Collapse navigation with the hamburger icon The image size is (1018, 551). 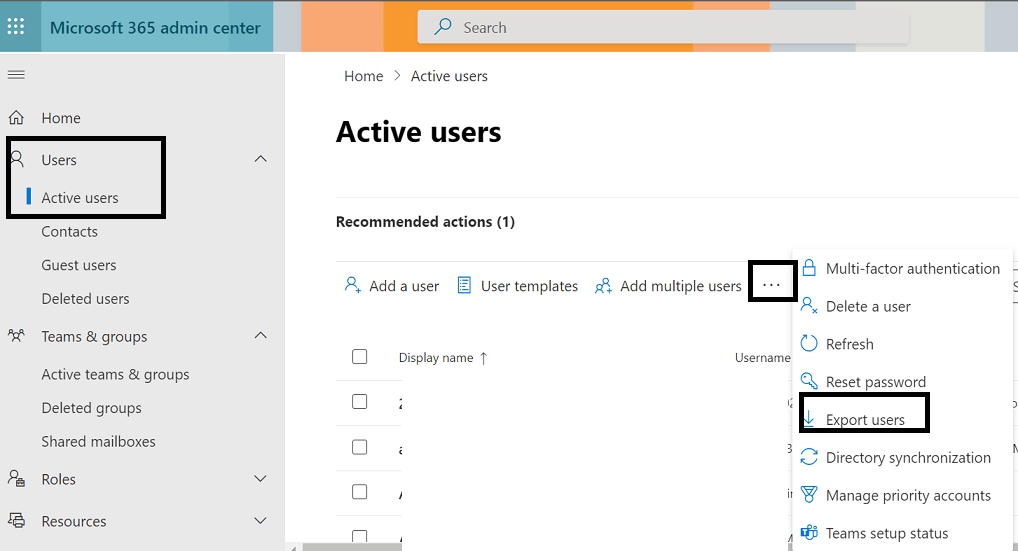pos(16,75)
